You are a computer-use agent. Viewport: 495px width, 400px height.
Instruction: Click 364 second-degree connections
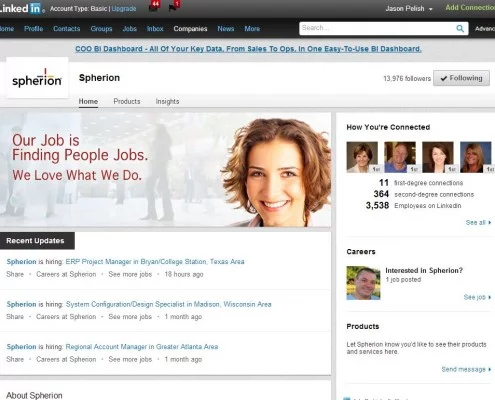[x=424, y=194]
